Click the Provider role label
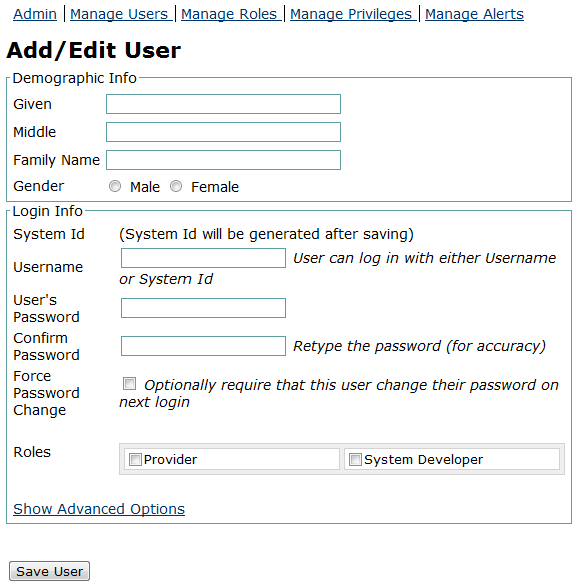Screen dimensions: 574x585 (x=170, y=460)
